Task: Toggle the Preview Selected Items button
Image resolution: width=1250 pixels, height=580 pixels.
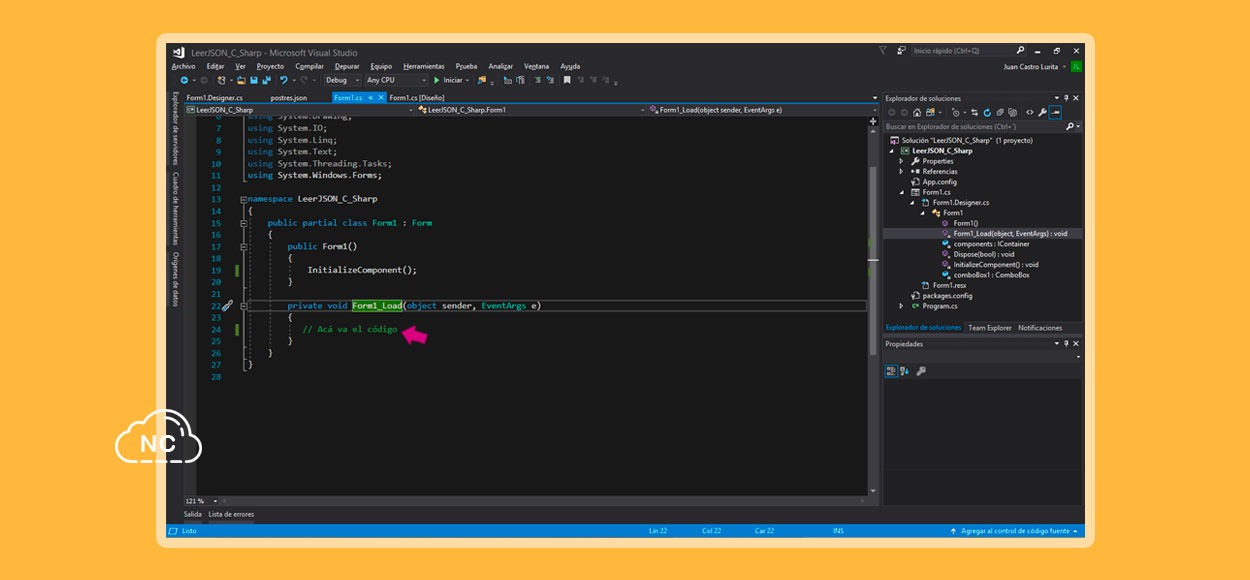Action: click(x=1056, y=112)
